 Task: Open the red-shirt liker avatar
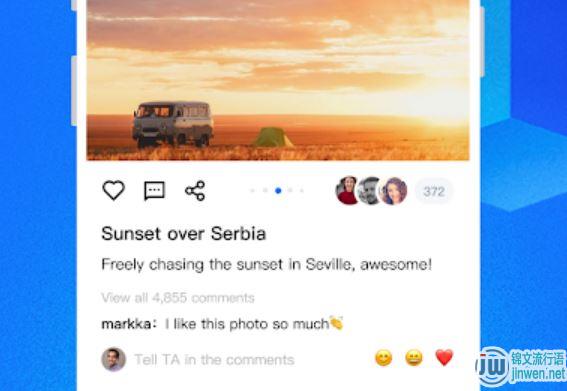[347, 191]
